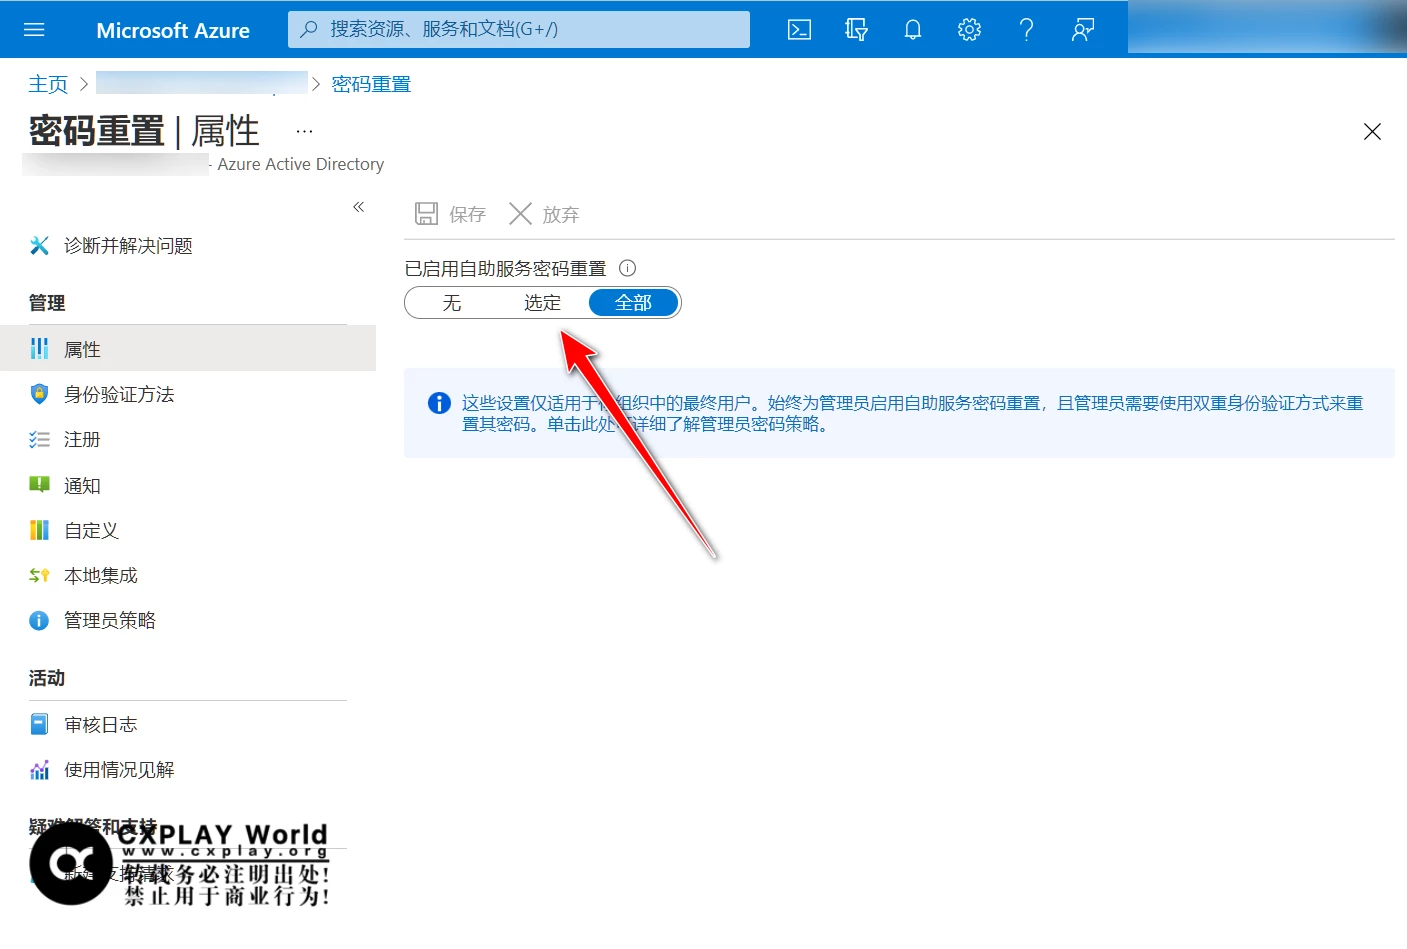Screen dimensions: 1407x949
Task: Click the Microsoft Azure logo text
Action: pyautogui.click(x=173, y=30)
